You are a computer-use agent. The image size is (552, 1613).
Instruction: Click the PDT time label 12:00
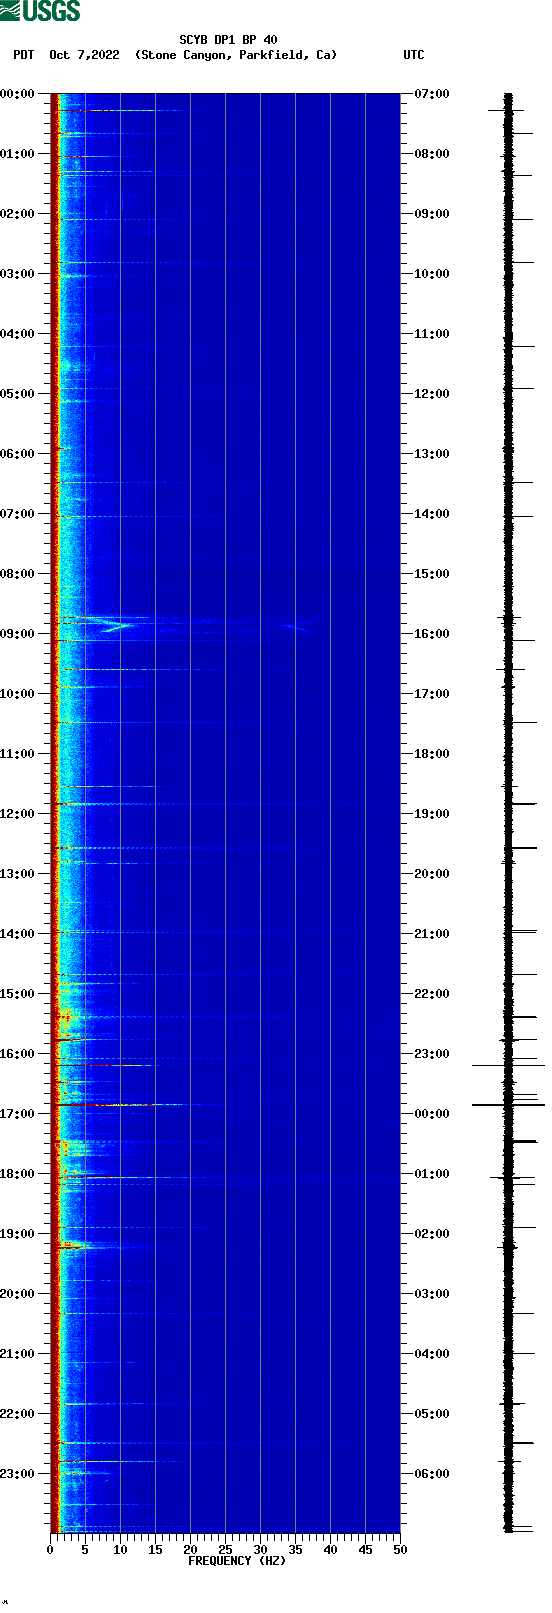pyautogui.click(x=18, y=814)
